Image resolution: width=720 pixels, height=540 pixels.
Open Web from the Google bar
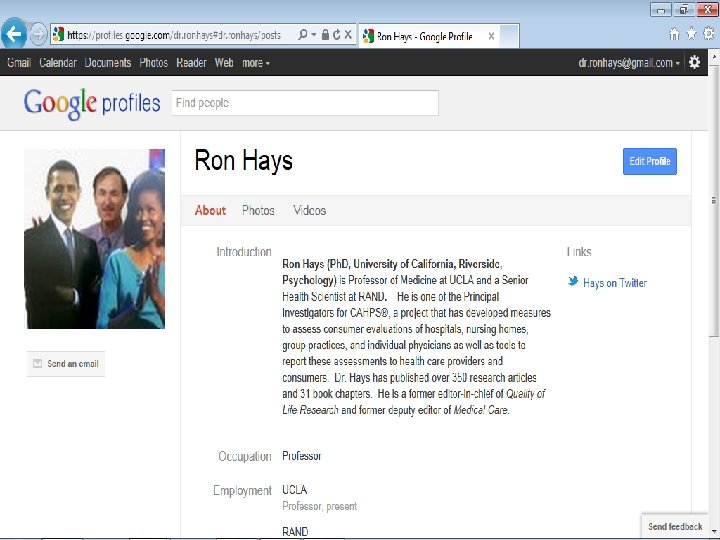coord(224,63)
